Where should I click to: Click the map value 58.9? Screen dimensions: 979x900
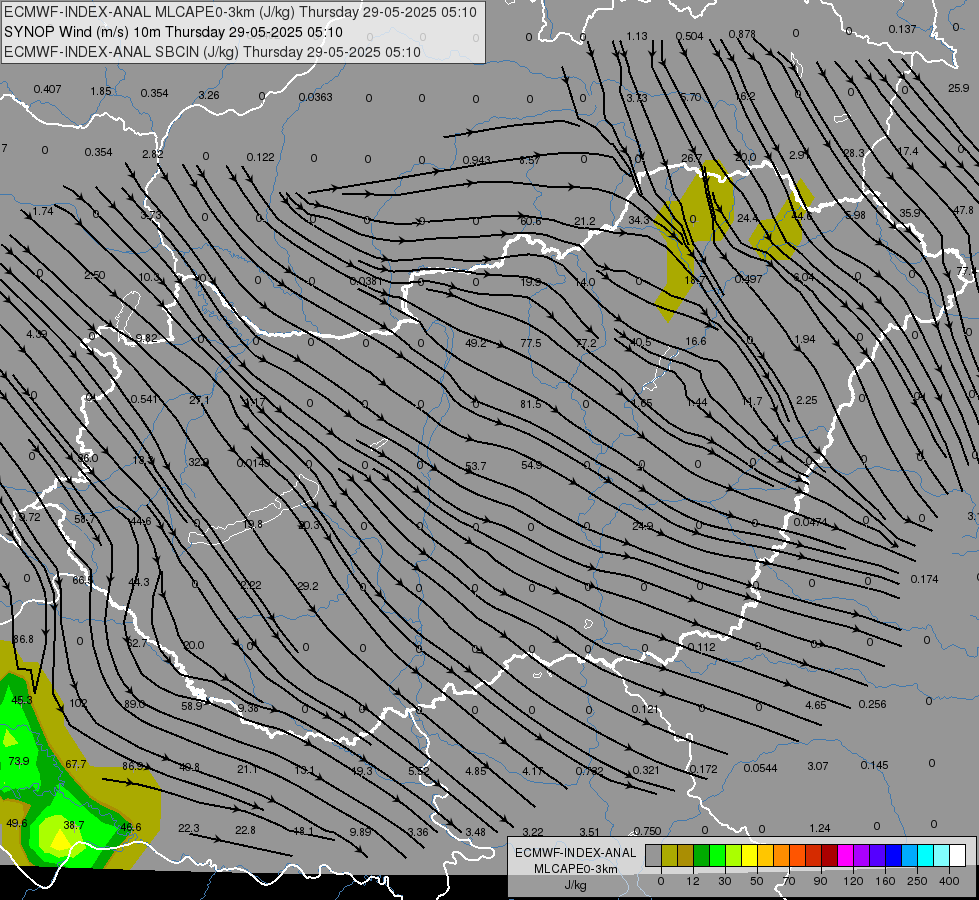192,706
